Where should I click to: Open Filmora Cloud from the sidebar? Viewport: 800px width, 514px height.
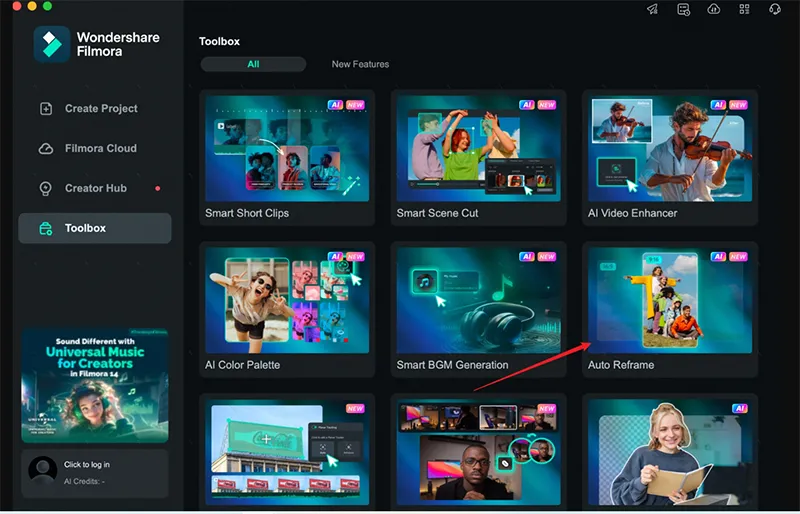pyautogui.click(x=95, y=149)
